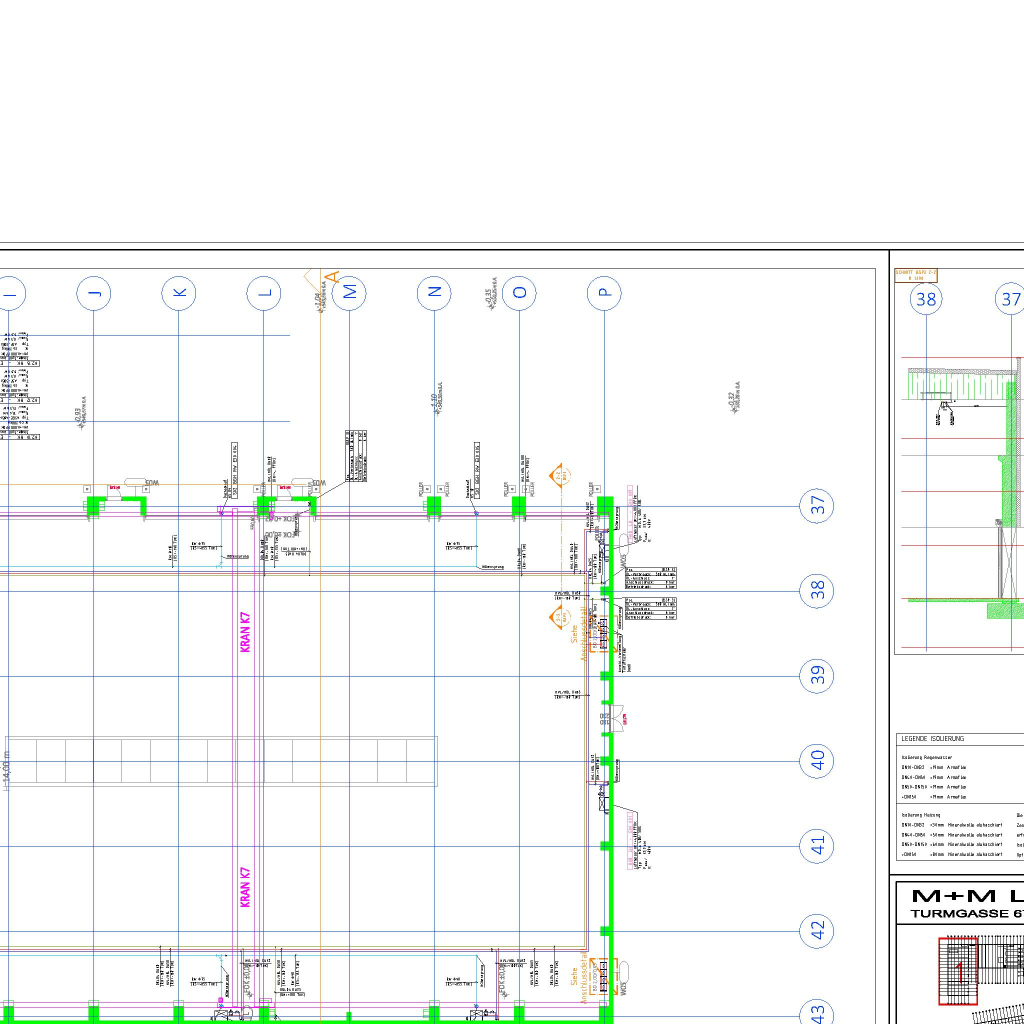Select the lower magenta KRAN K7 label
Viewport: 1024px width, 1024px height.
(x=245, y=887)
